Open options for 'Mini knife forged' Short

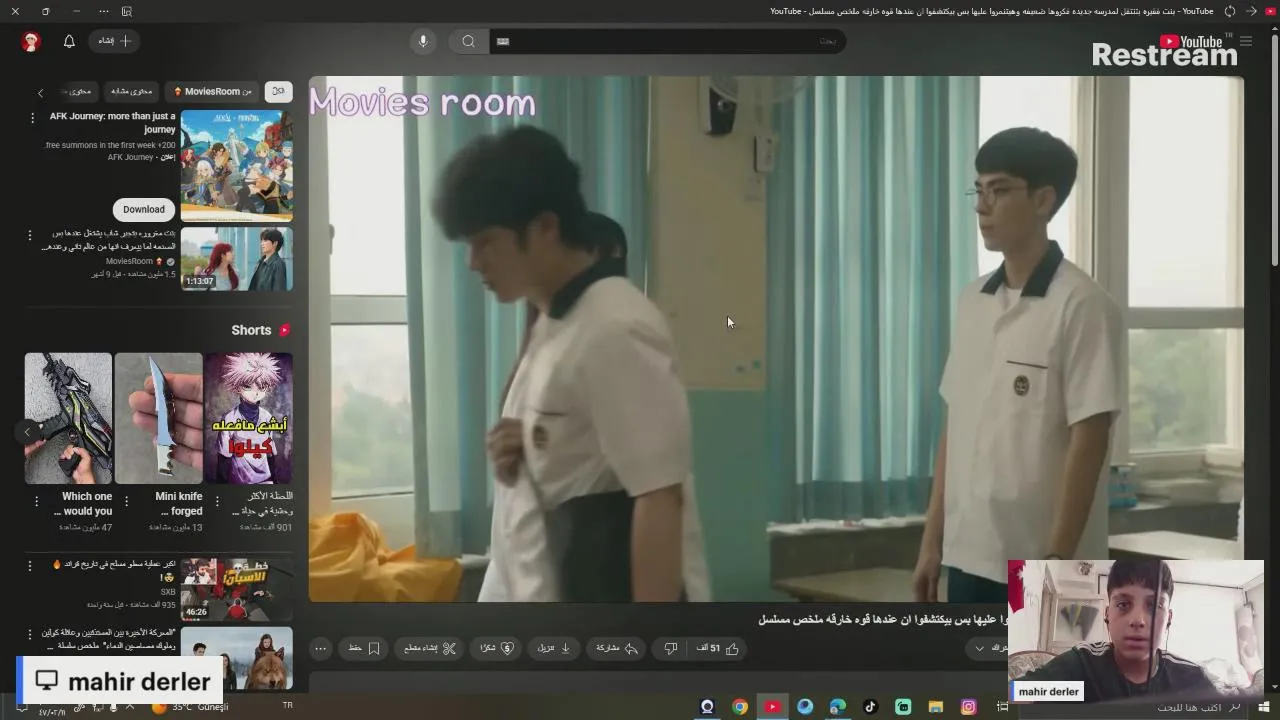[x=126, y=501]
